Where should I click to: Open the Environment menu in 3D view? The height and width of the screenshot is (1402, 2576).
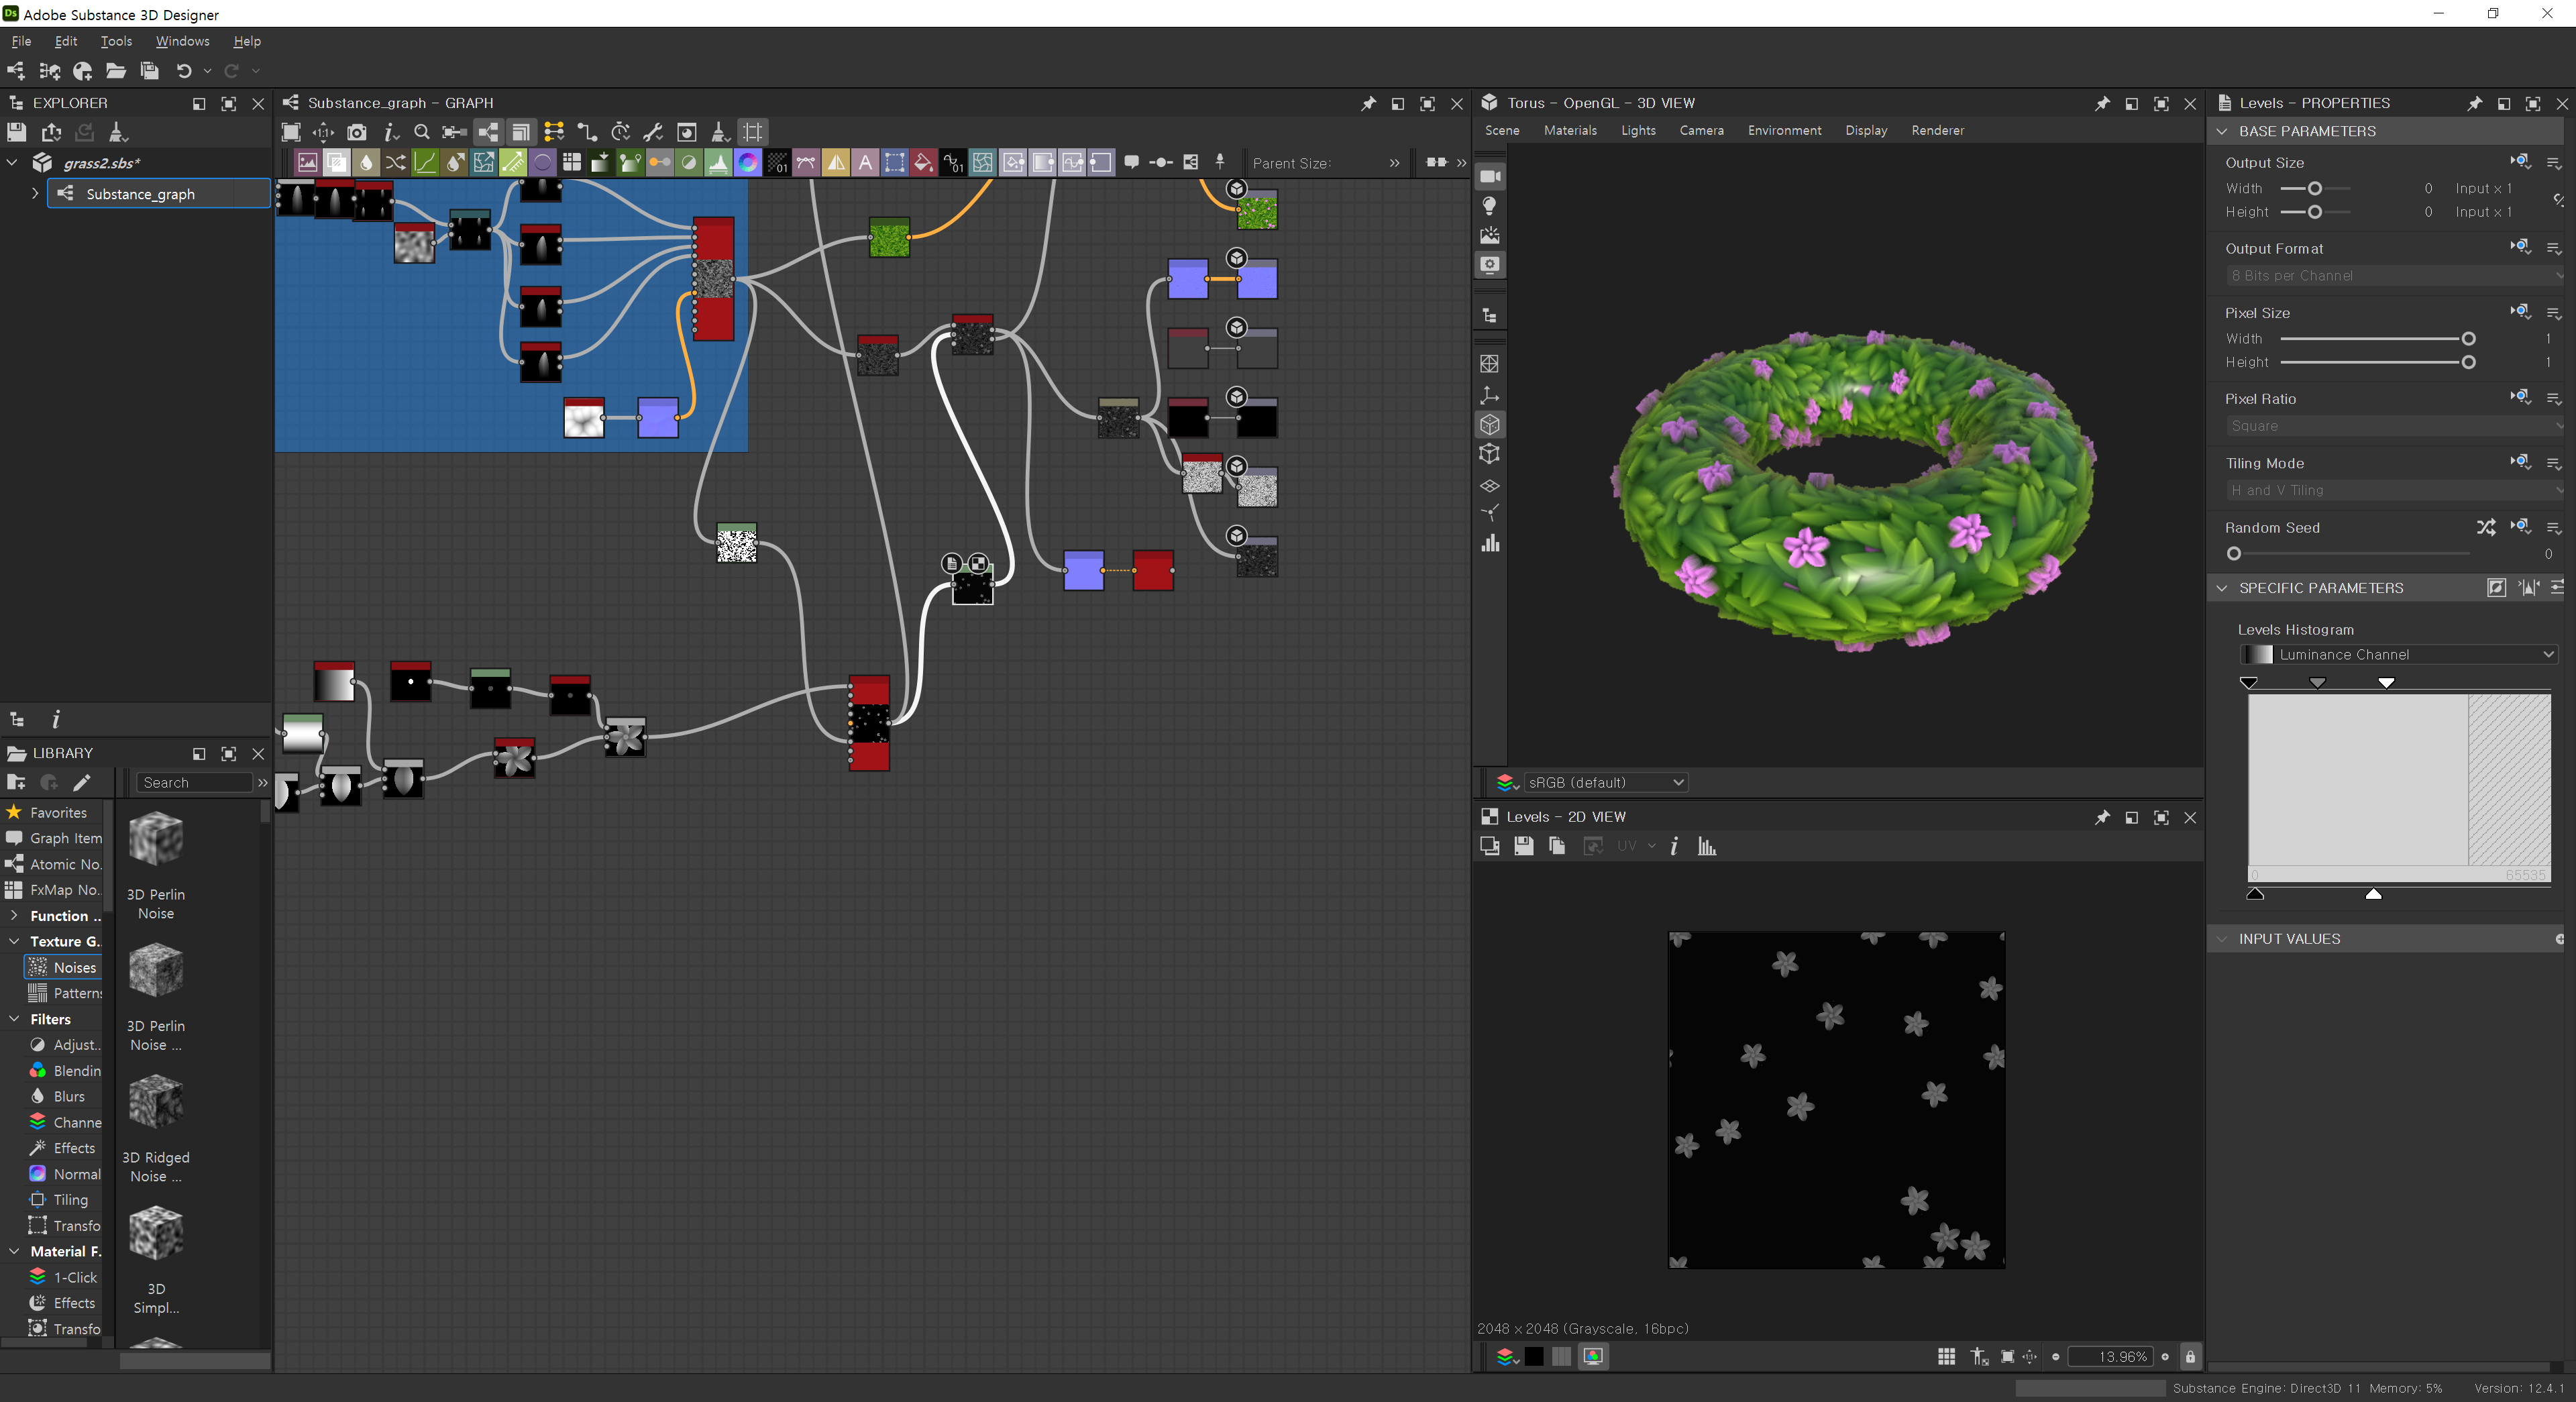coord(1784,130)
